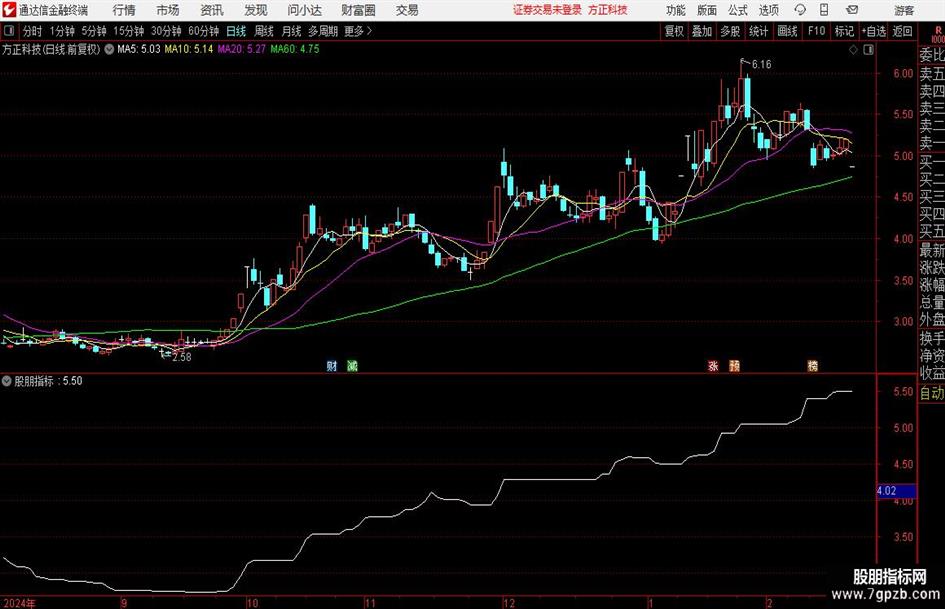This screenshot has height=609, width=945.
Task: Switch to 周线 weekly period
Action: pos(264,31)
